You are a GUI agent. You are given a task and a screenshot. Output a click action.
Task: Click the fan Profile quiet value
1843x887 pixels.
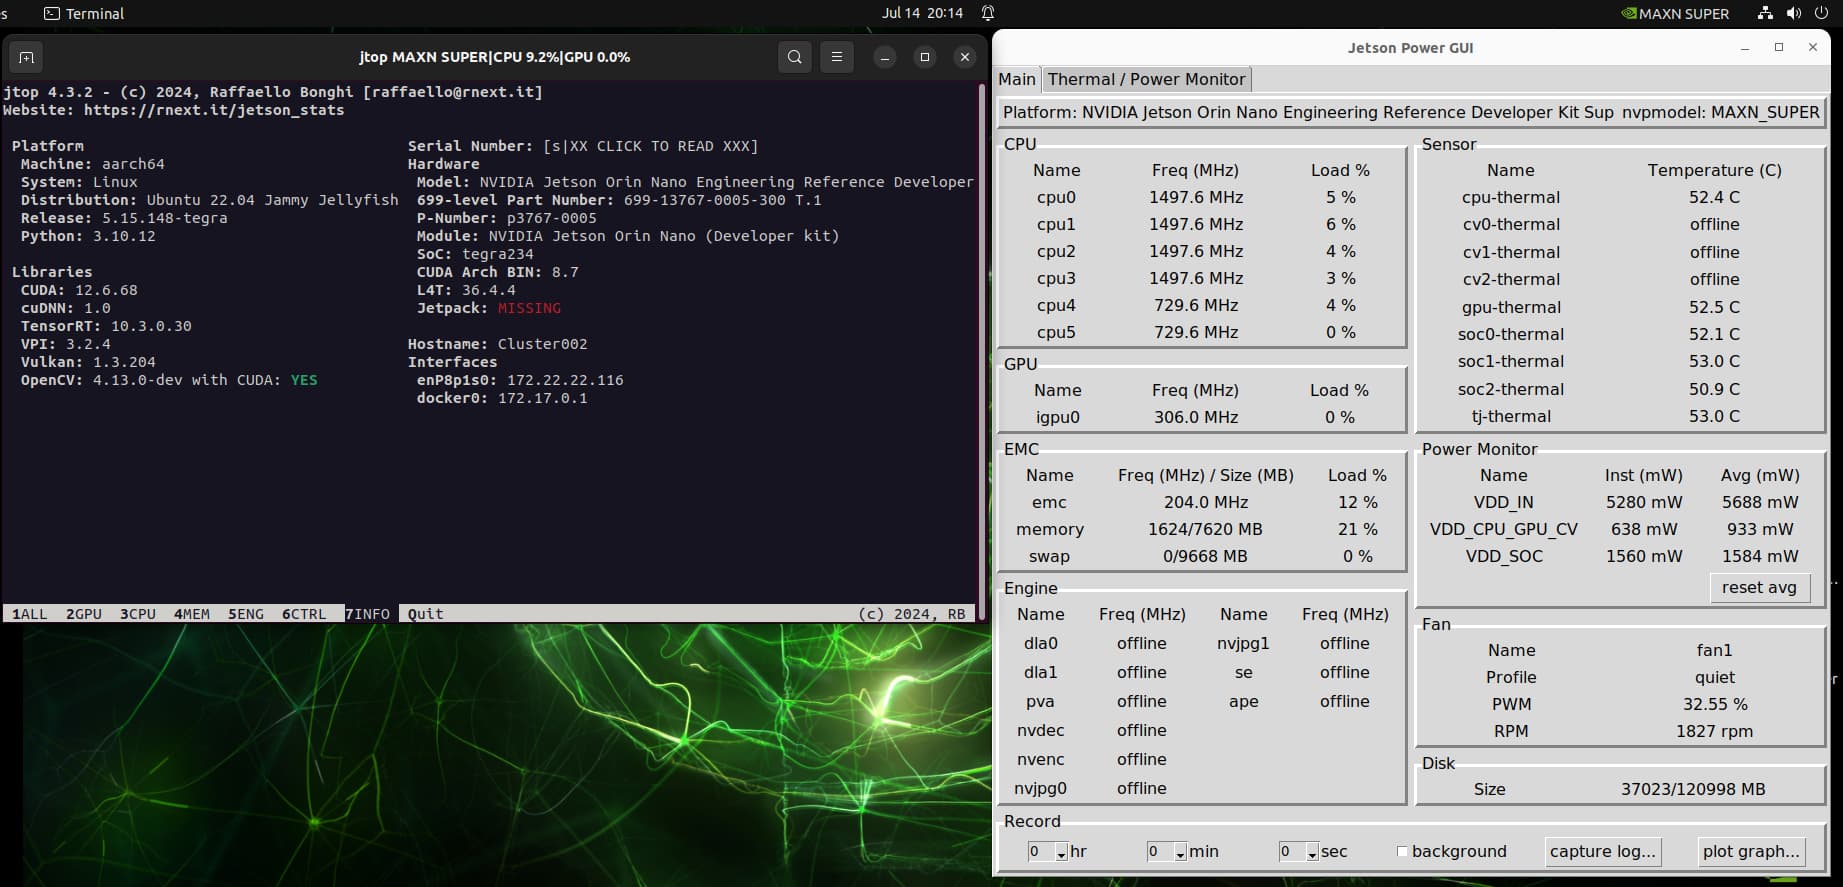point(1714,677)
